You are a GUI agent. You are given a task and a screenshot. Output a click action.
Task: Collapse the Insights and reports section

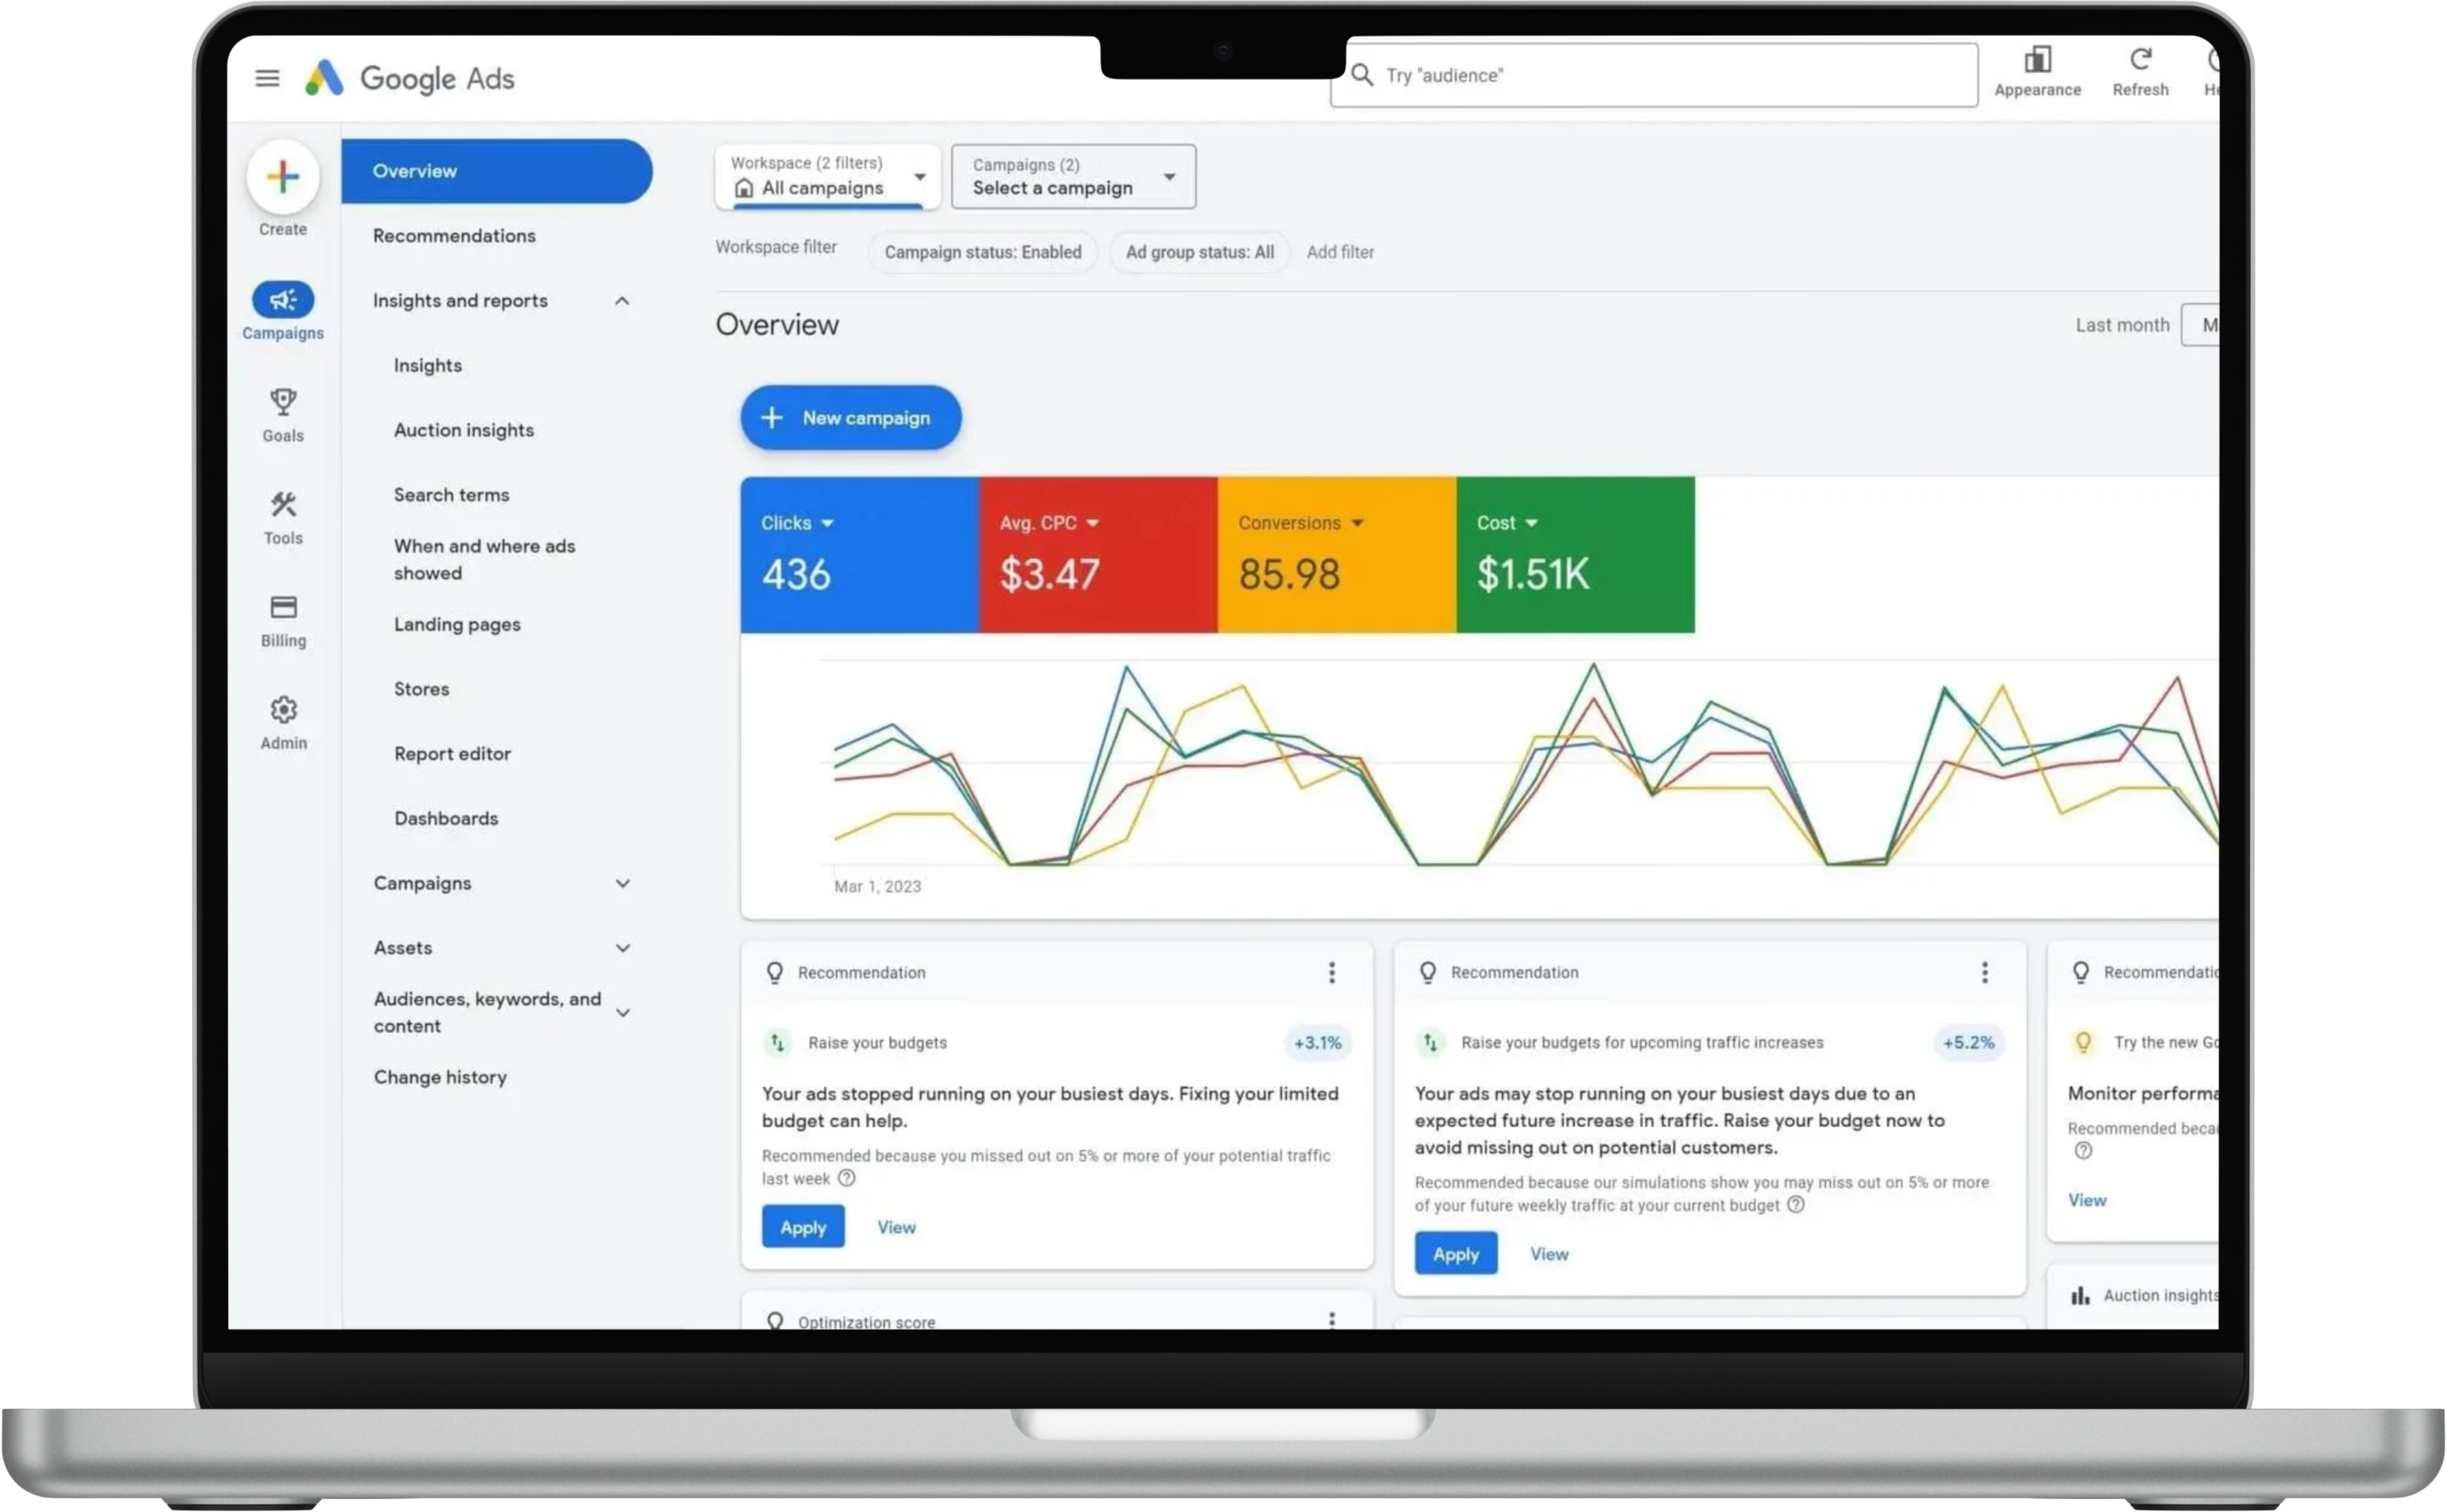(x=622, y=301)
